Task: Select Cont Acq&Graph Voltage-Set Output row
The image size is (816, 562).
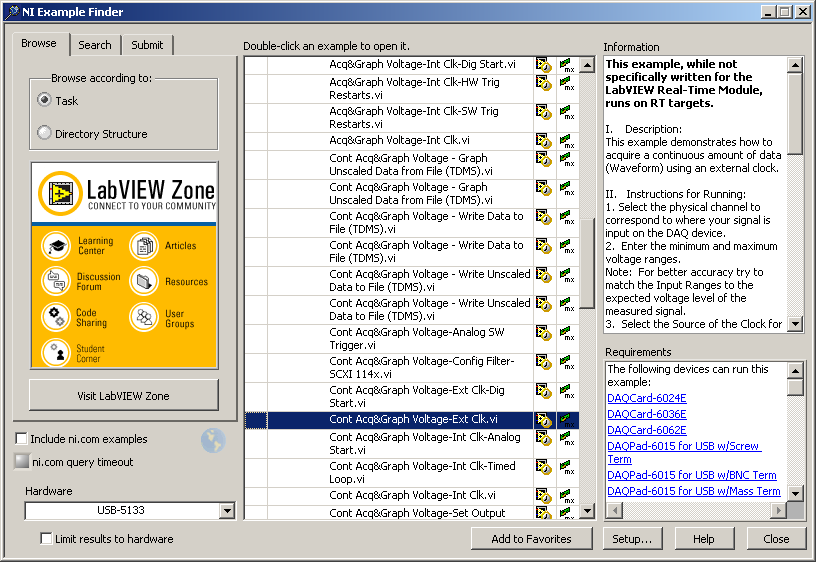Action: (x=412, y=513)
